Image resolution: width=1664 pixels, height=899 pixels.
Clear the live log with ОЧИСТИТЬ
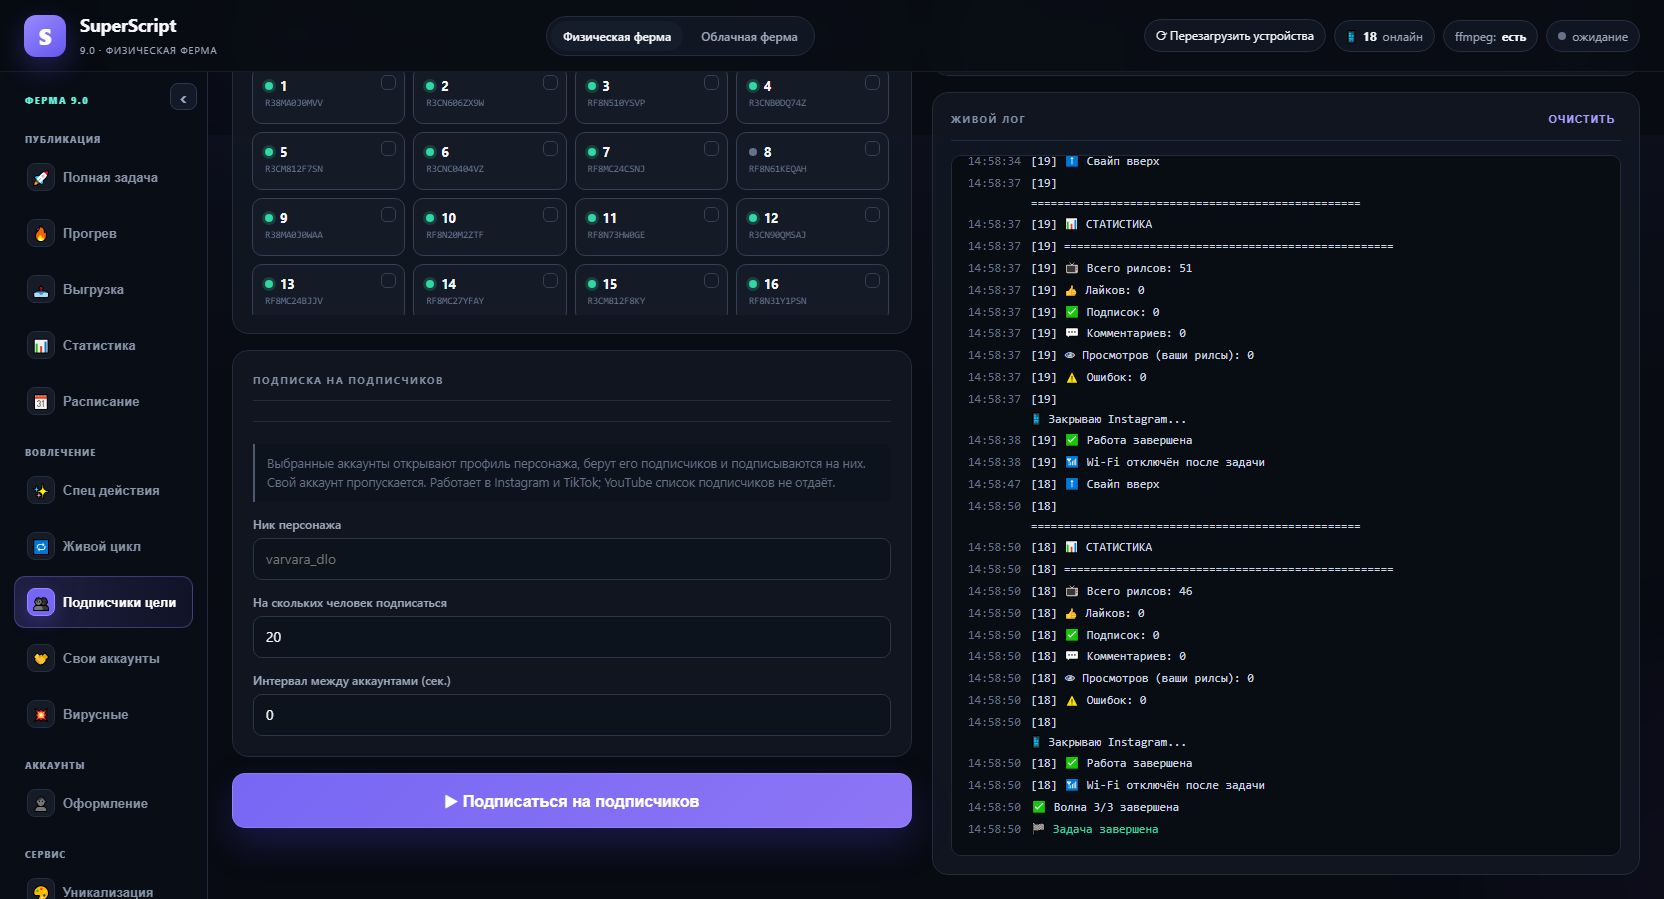click(1581, 119)
